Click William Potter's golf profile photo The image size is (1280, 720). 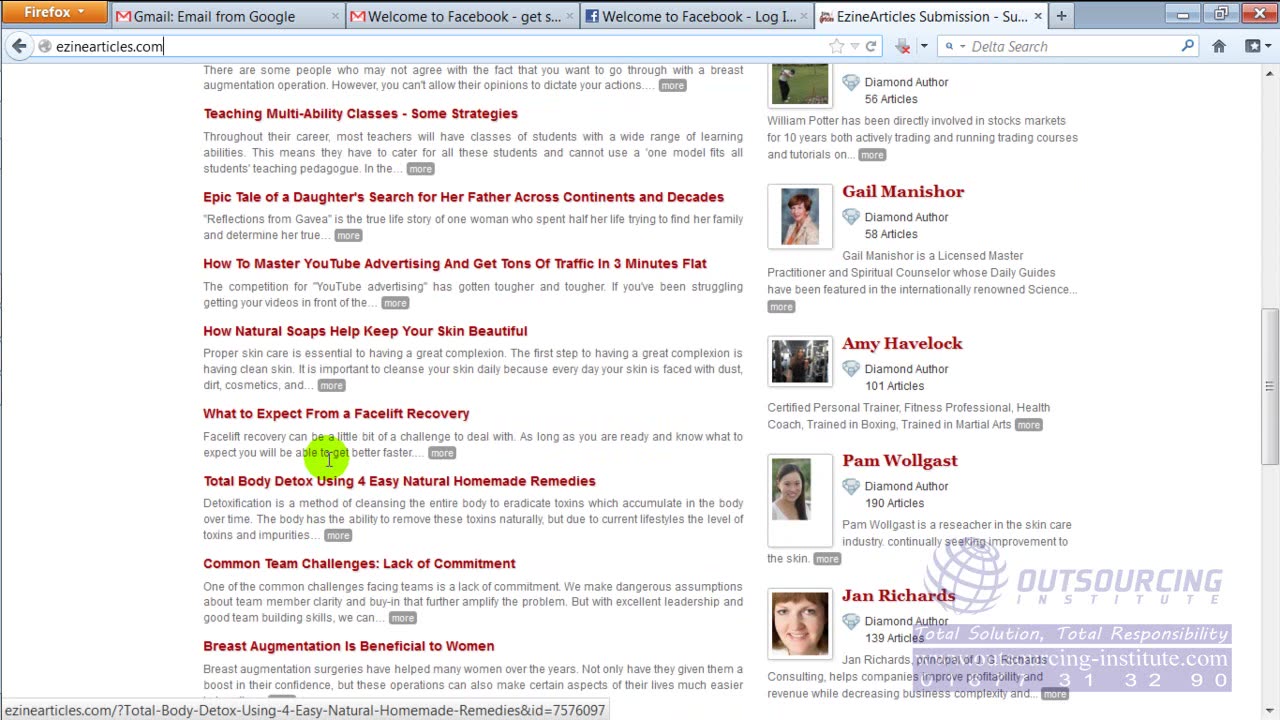(800, 84)
